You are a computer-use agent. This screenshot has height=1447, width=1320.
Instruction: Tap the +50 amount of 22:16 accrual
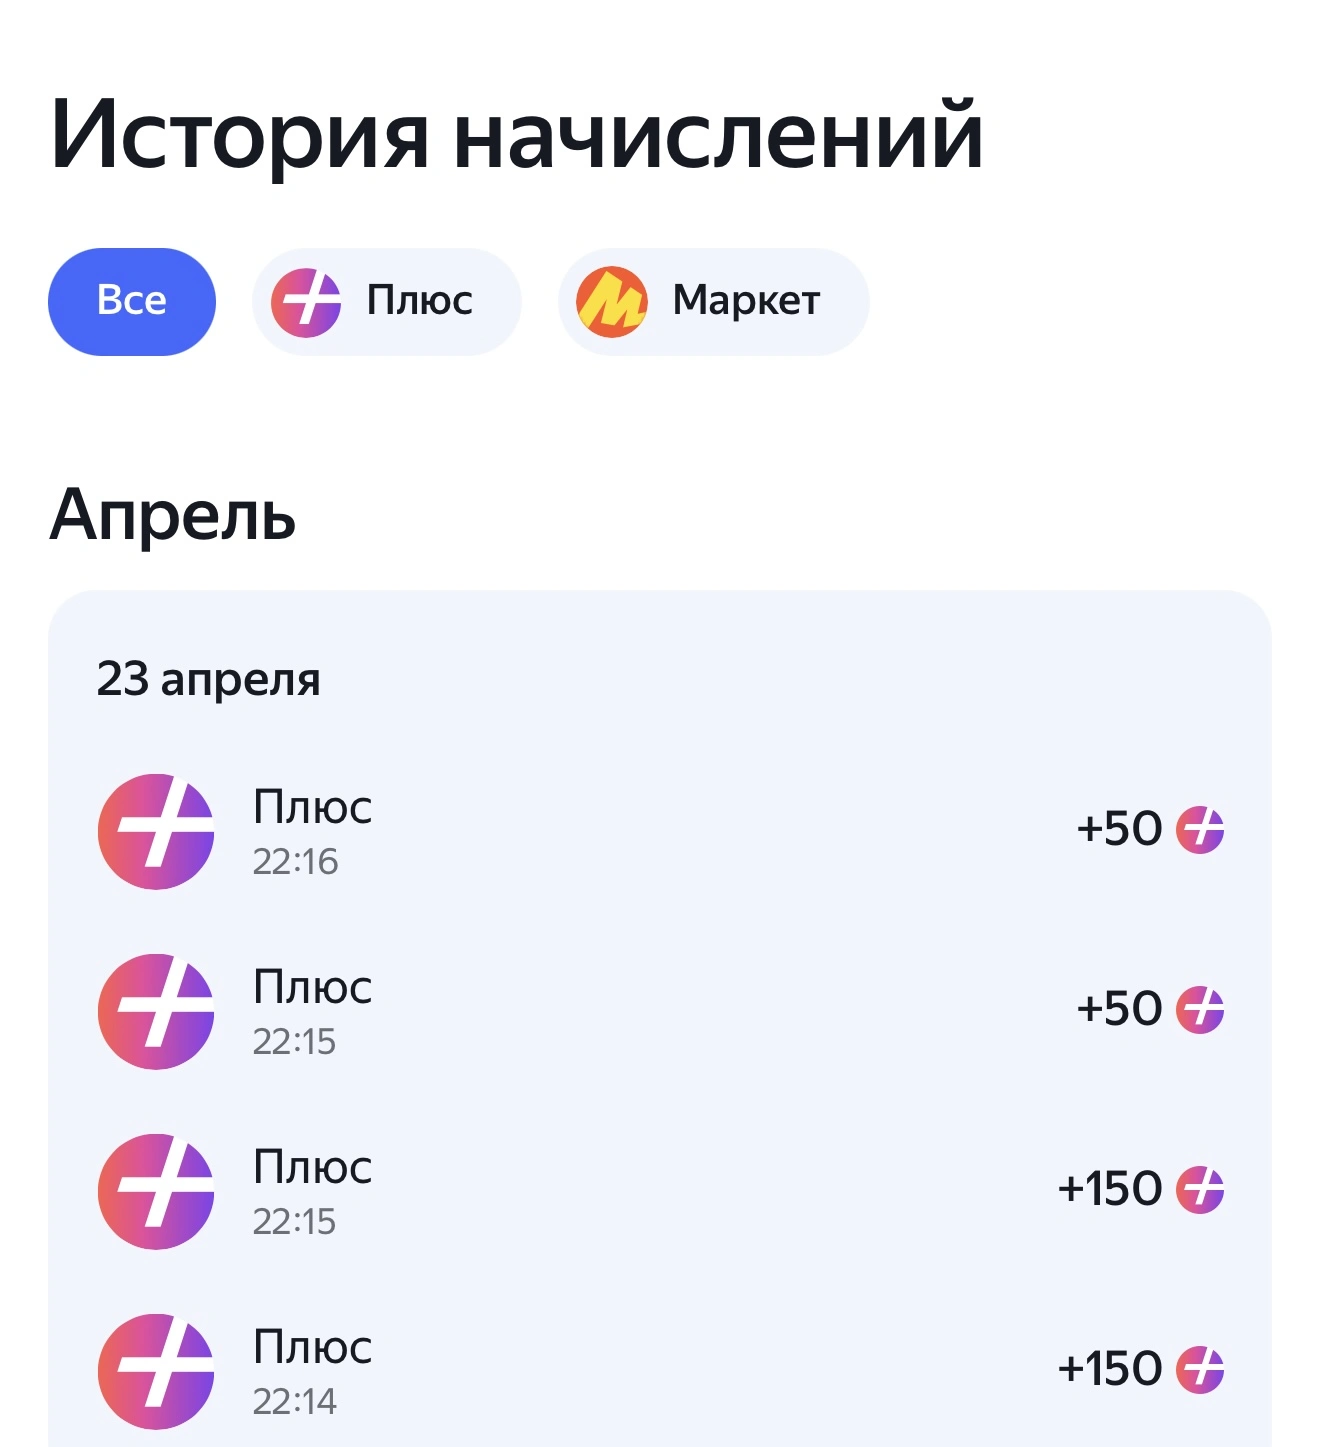tap(1119, 829)
